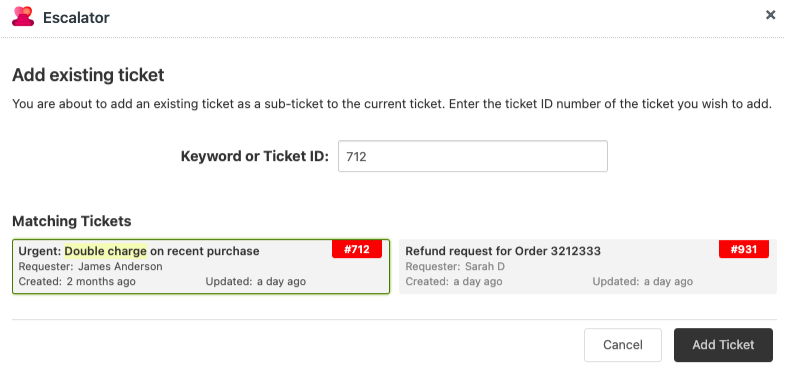This screenshot has height=374, width=785.
Task: Choose the Refund request for Order 3212333 ticket
Action: pos(588,266)
